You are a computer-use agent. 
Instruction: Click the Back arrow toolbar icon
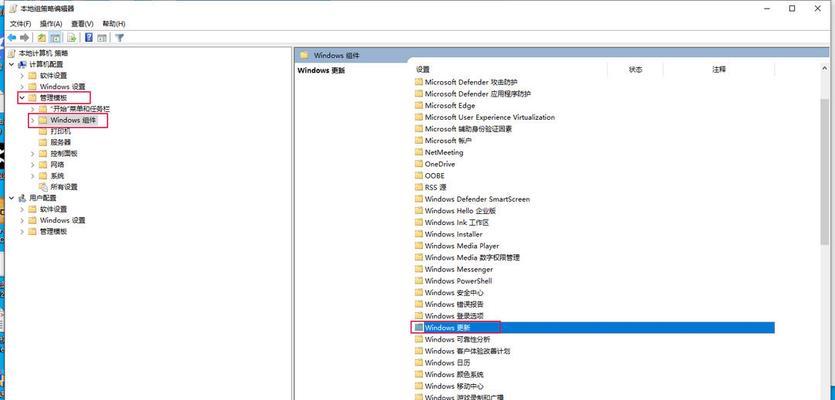(x=11, y=38)
